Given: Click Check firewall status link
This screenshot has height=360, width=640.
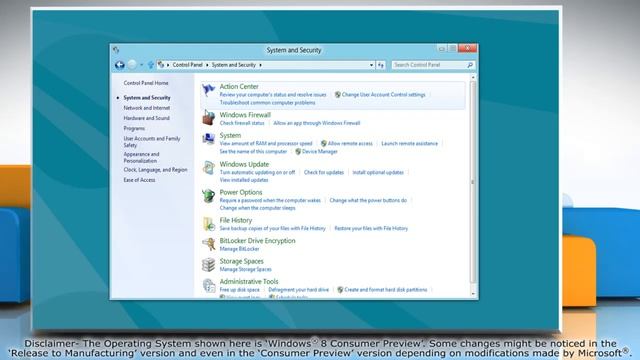Looking at the screenshot, I should click(242, 123).
